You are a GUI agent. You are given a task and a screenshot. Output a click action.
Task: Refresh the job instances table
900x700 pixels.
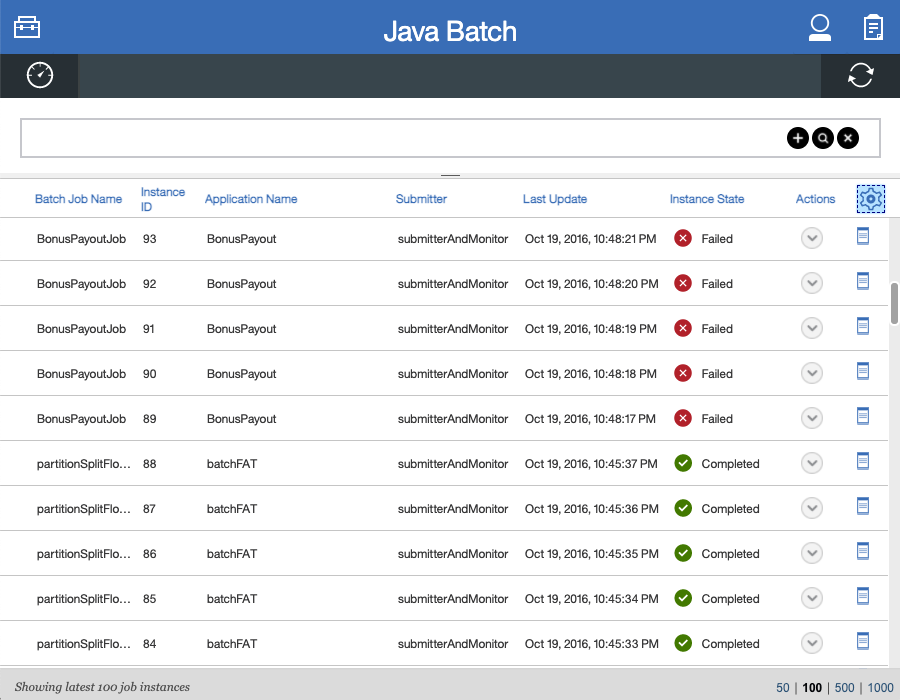point(860,75)
